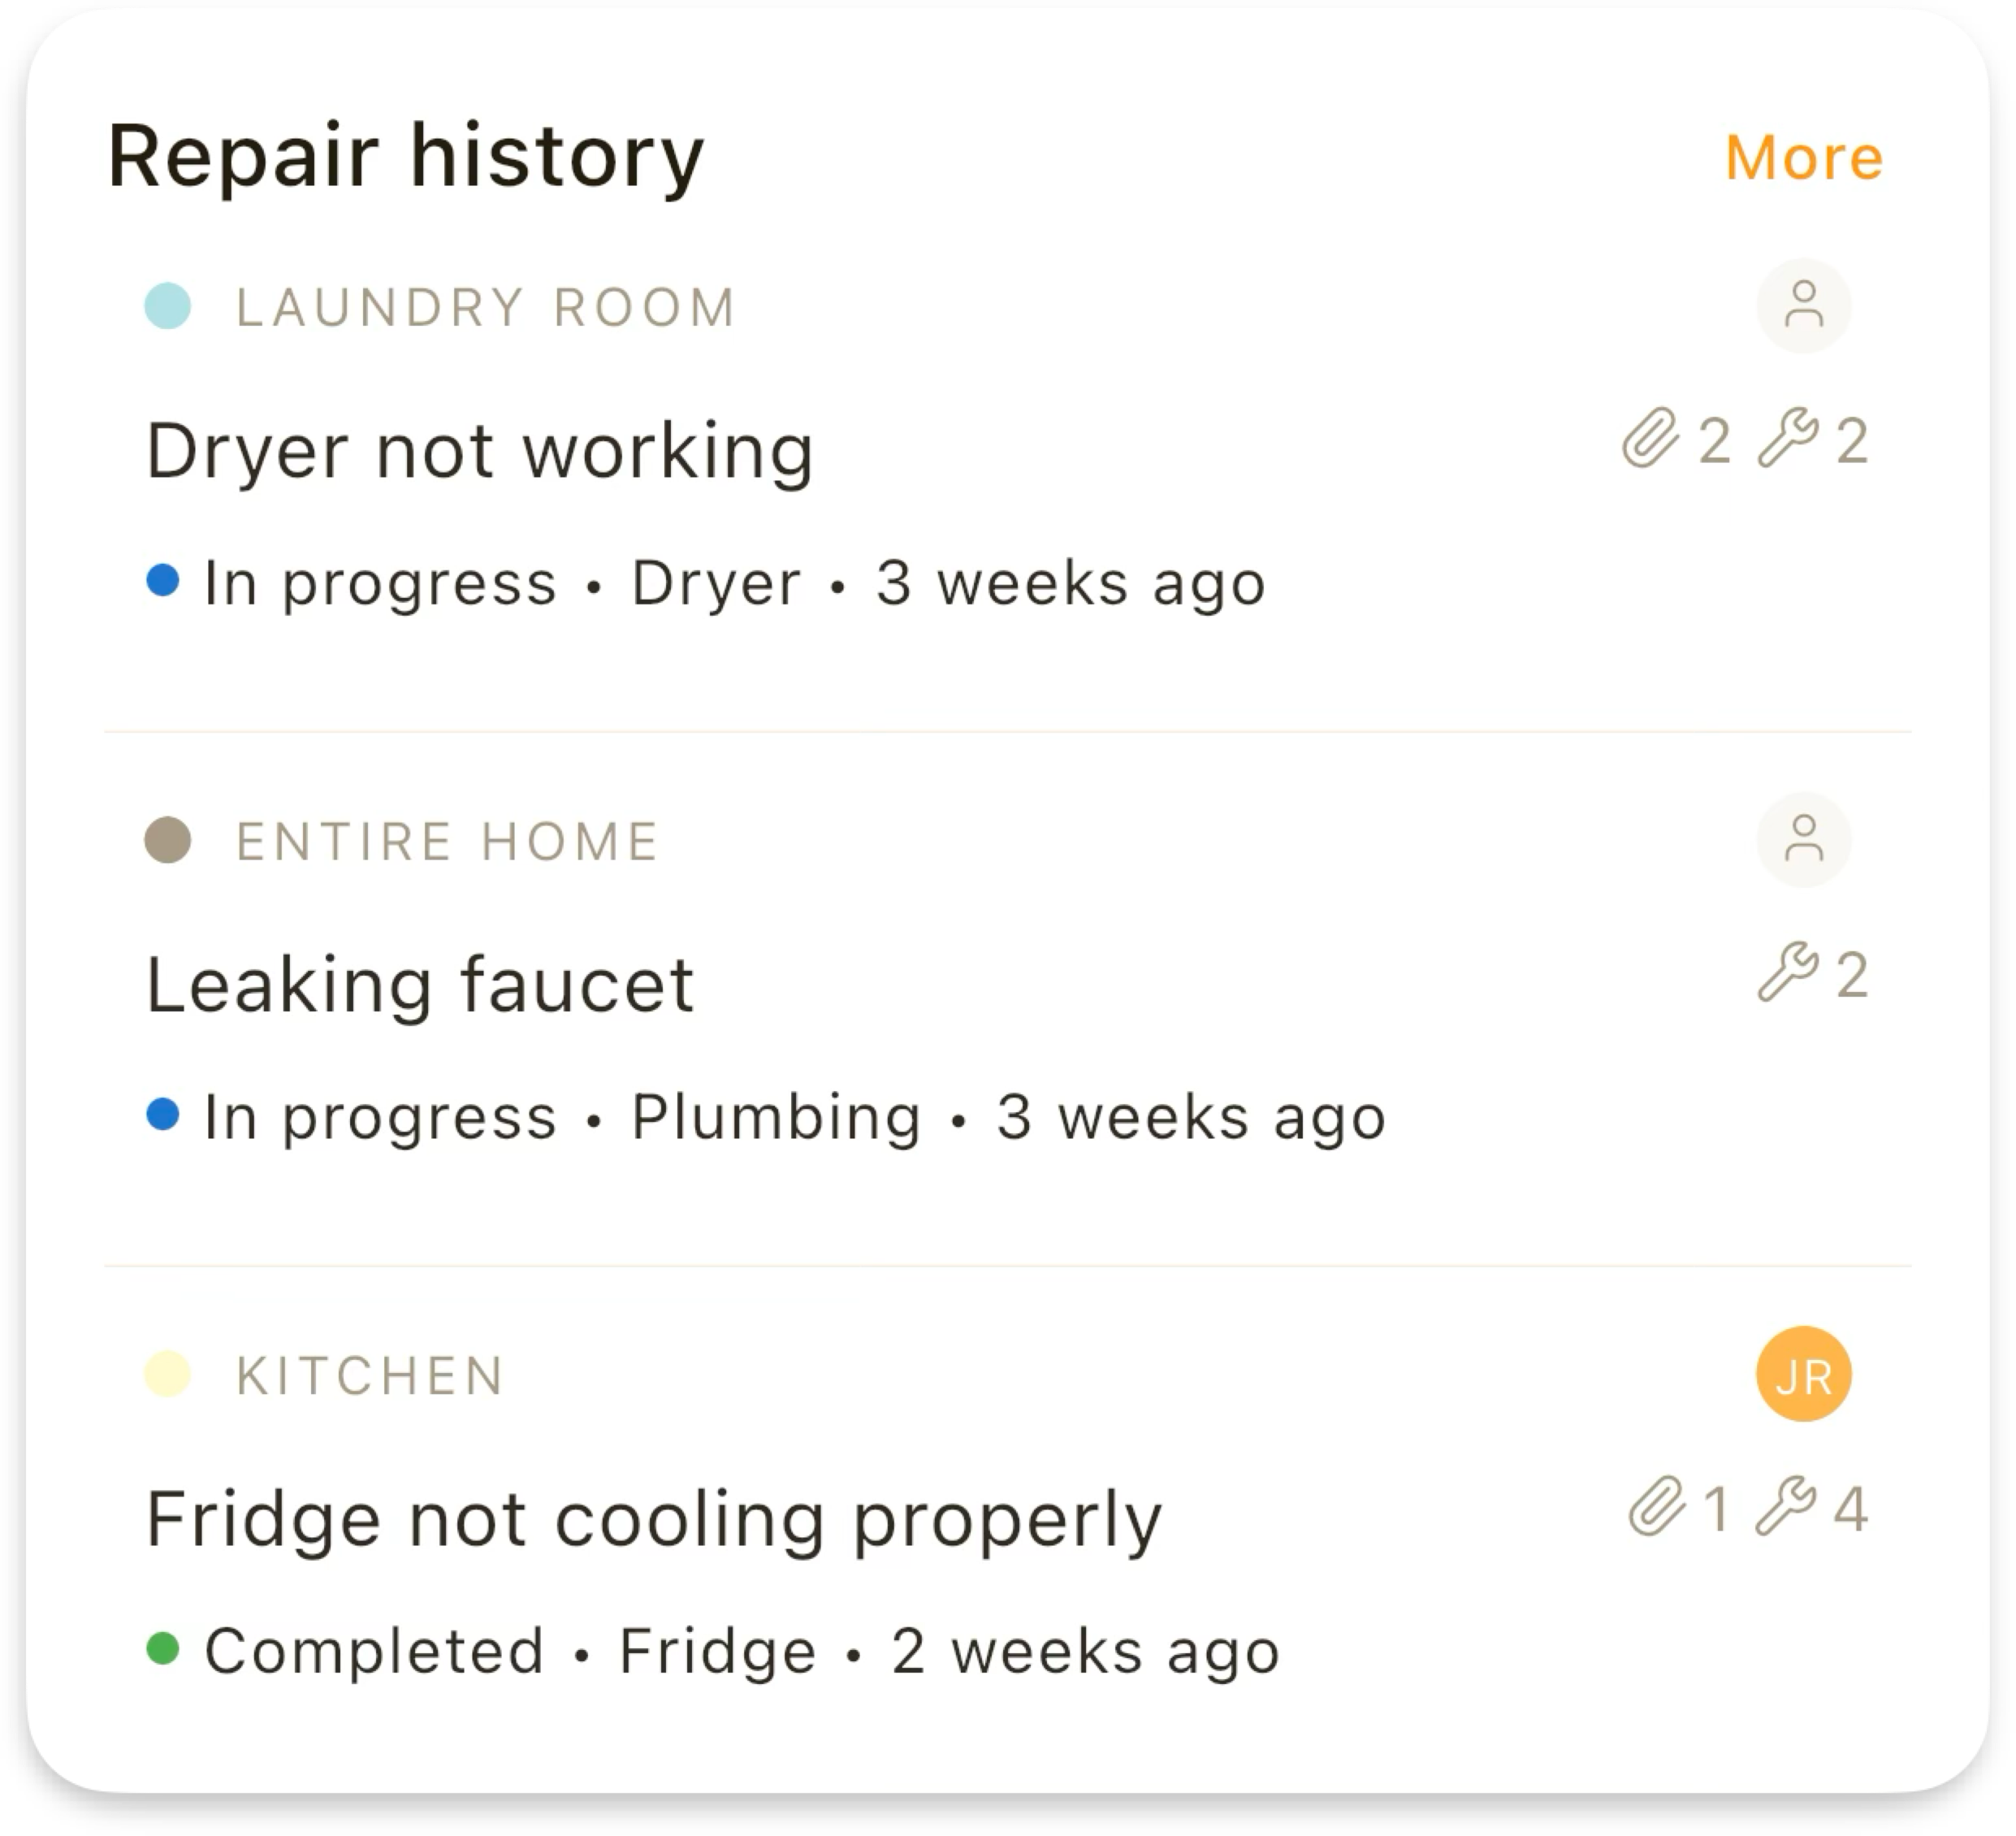The width and height of the screenshot is (2016, 1836).
Task: Expand the Entire Home category label
Action: 446,841
